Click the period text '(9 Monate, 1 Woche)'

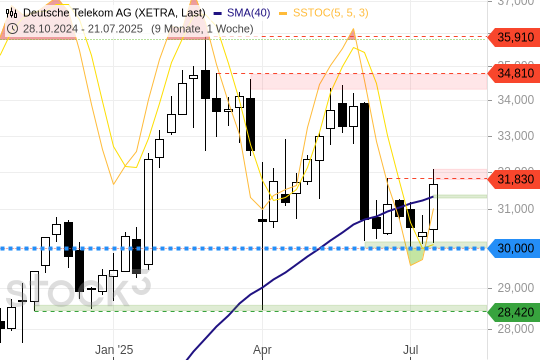[202, 29]
